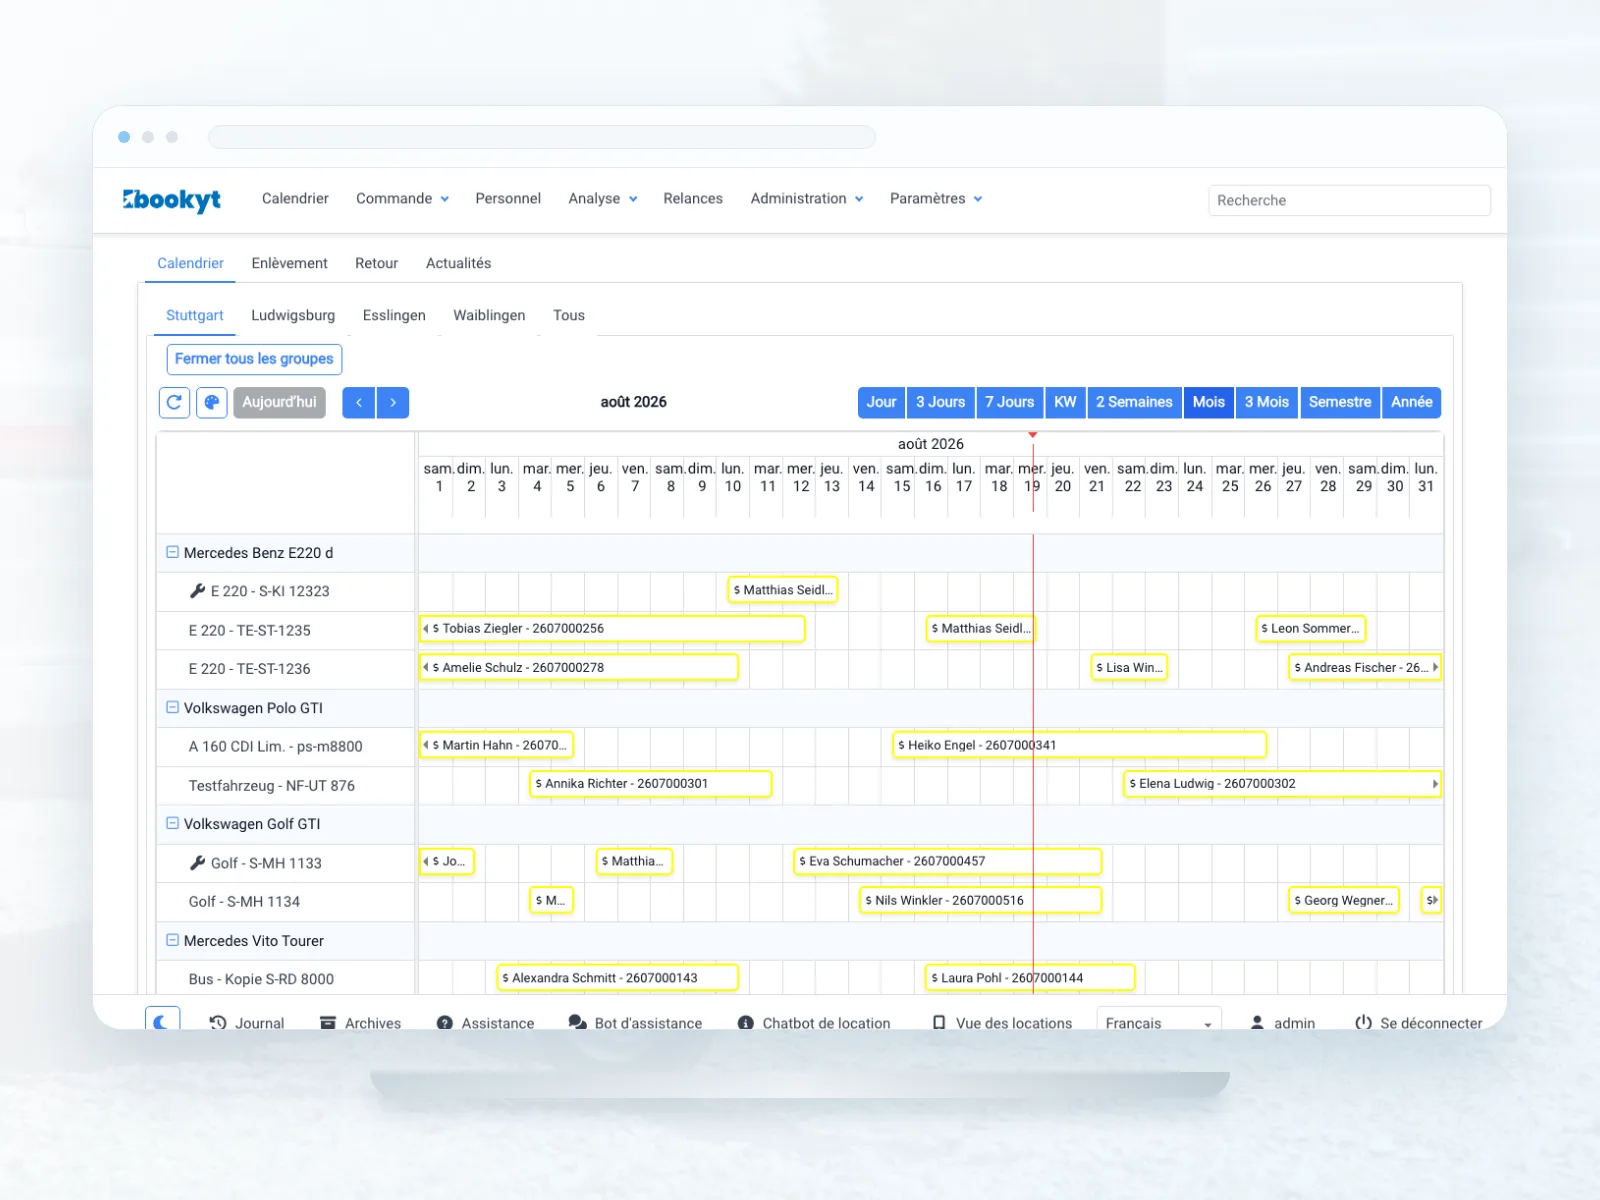Go to next month with right arrow

coord(393,402)
